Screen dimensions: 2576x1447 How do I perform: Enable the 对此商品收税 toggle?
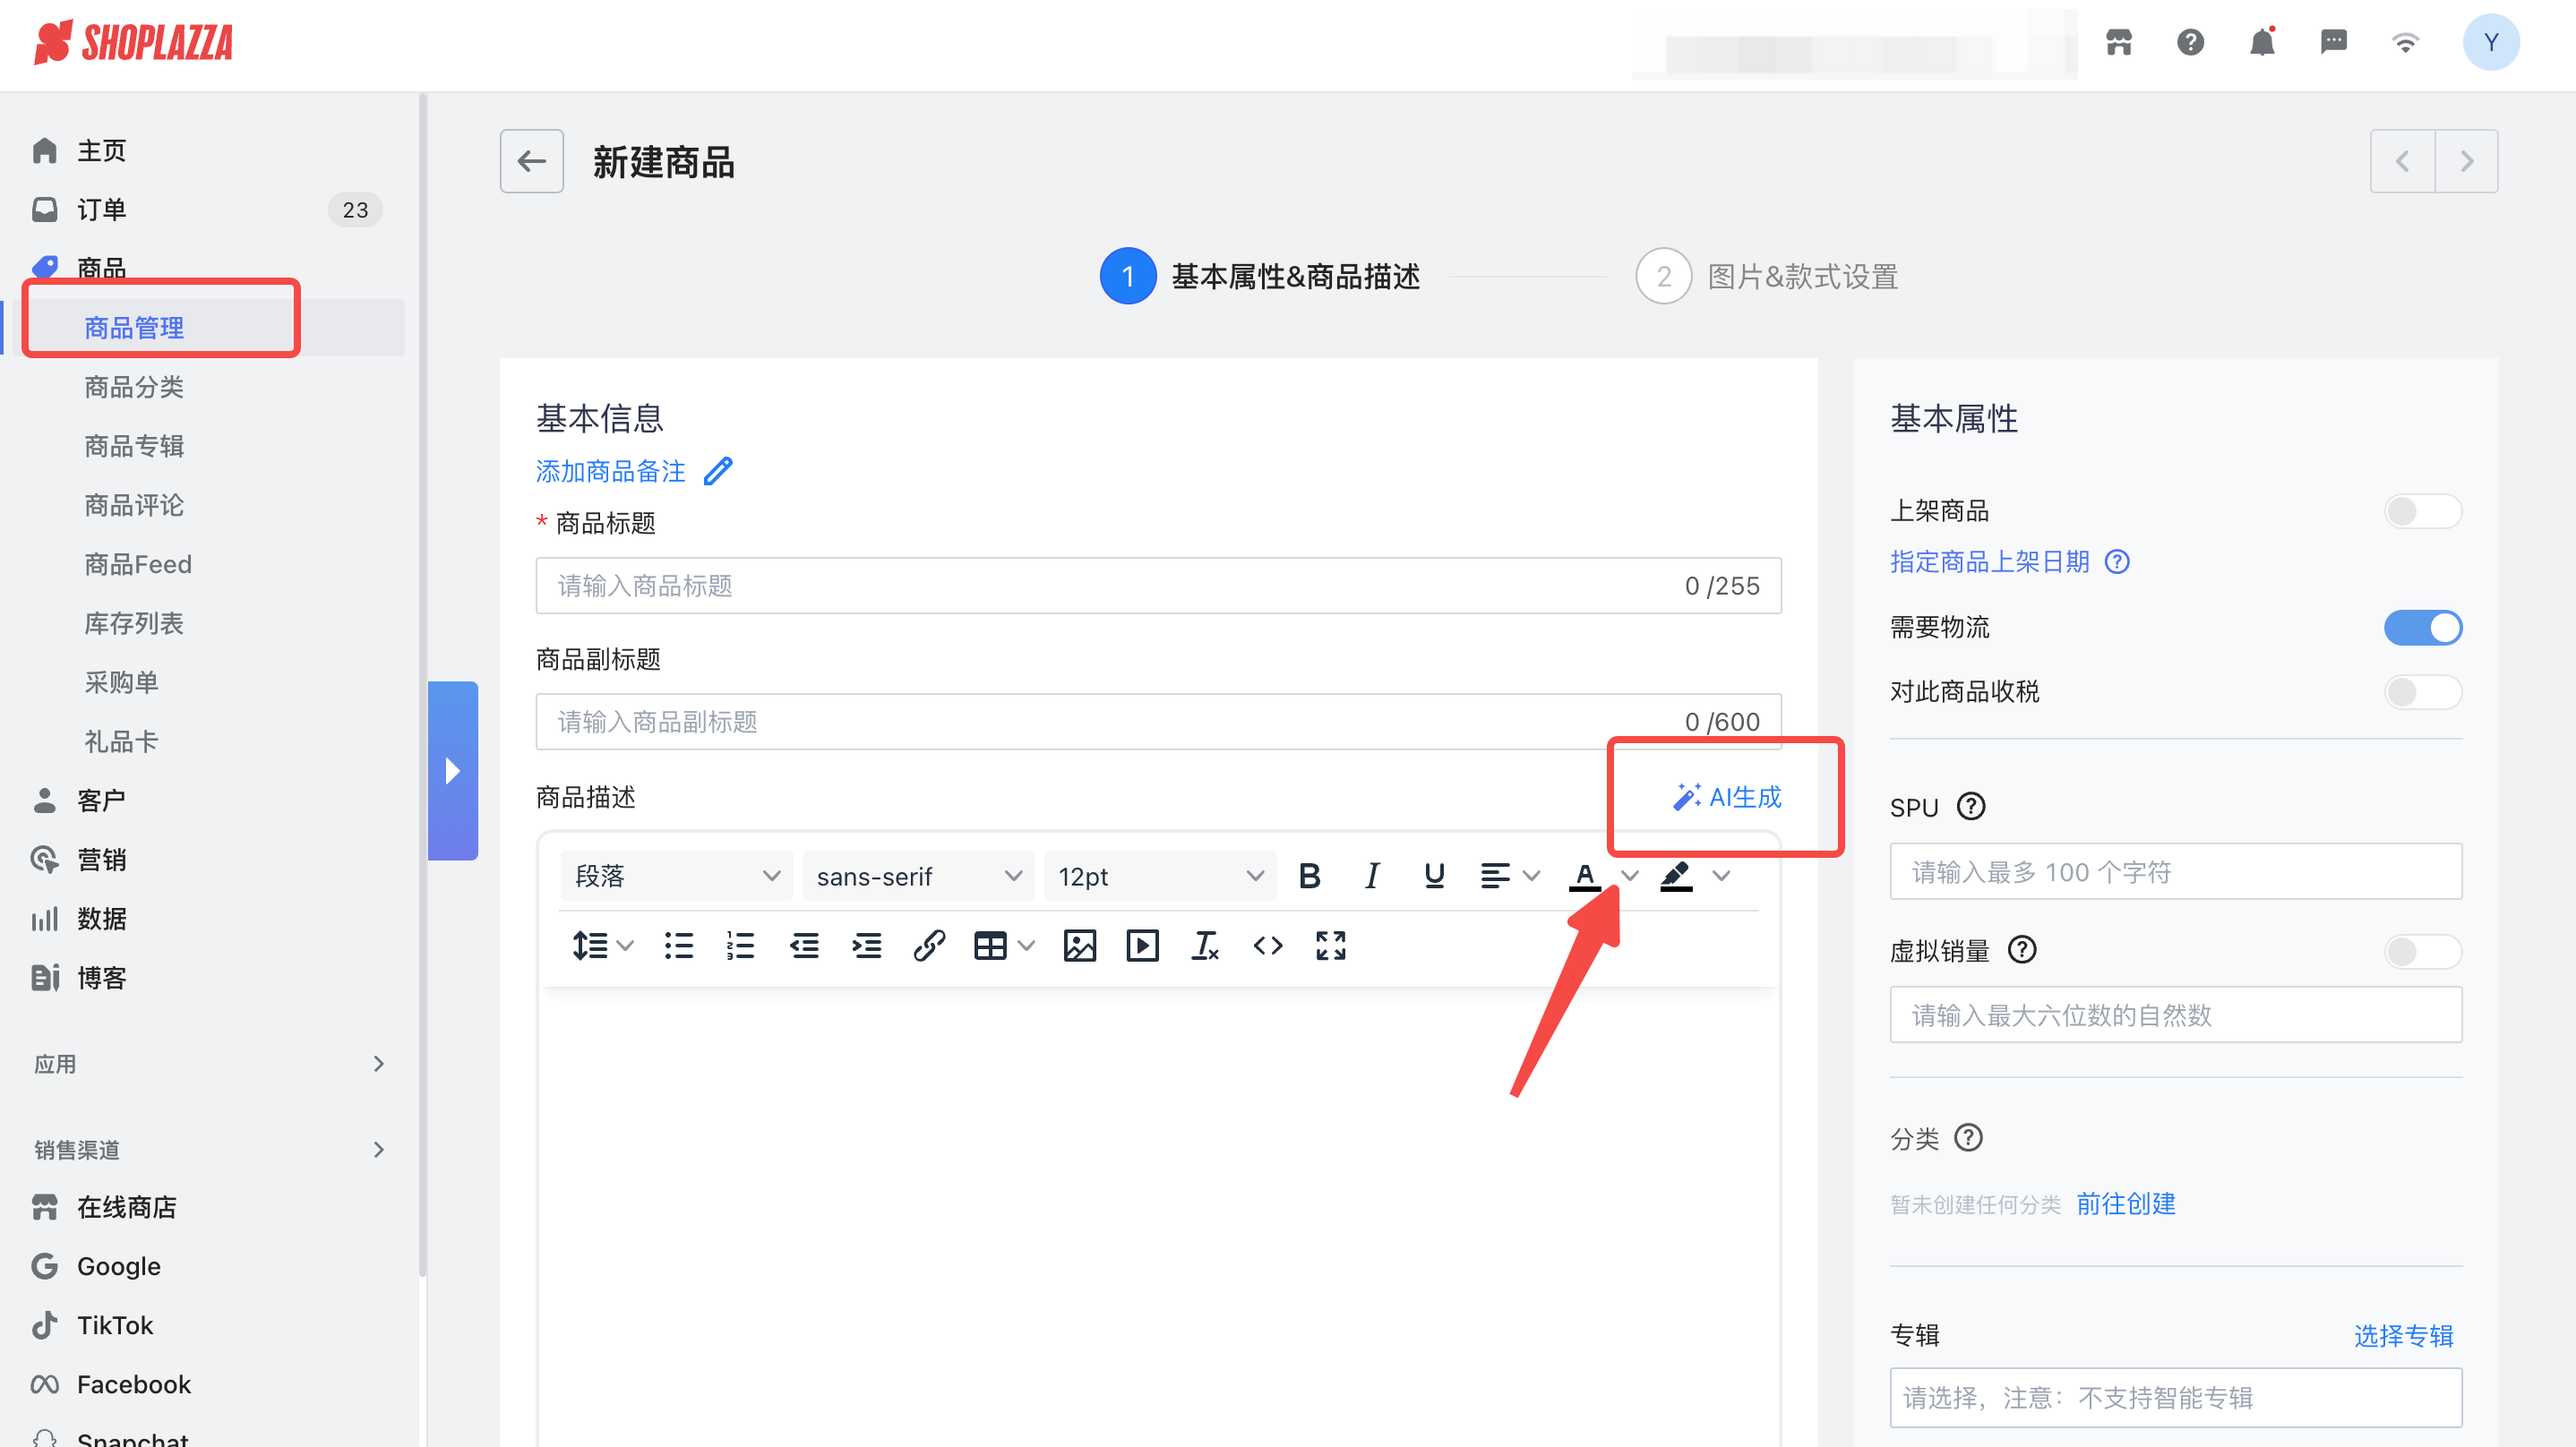(2422, 692)
